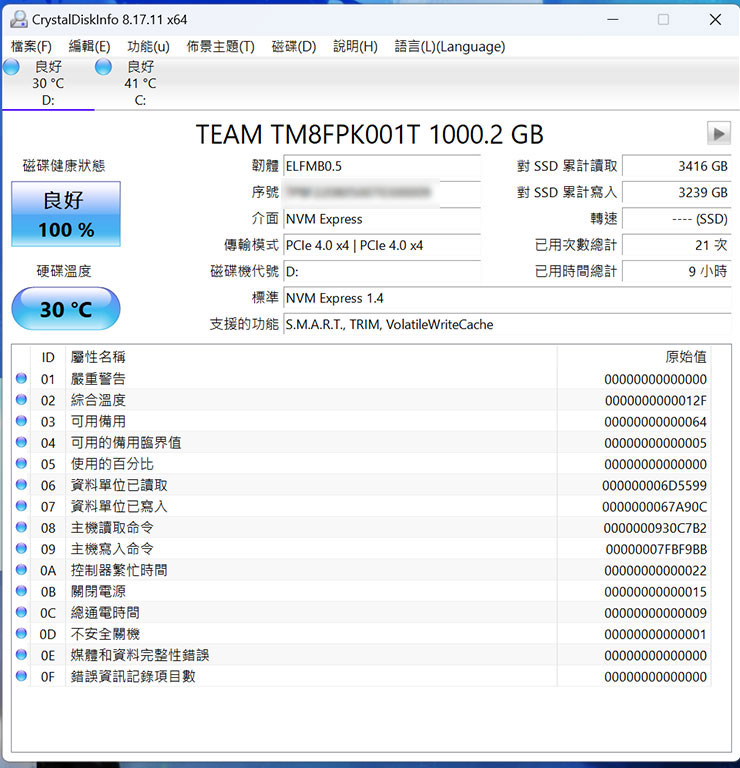Click status dot for attribute 03 可用備用
This screenshot has height=768, width=740.
click(x=21, y=421)
